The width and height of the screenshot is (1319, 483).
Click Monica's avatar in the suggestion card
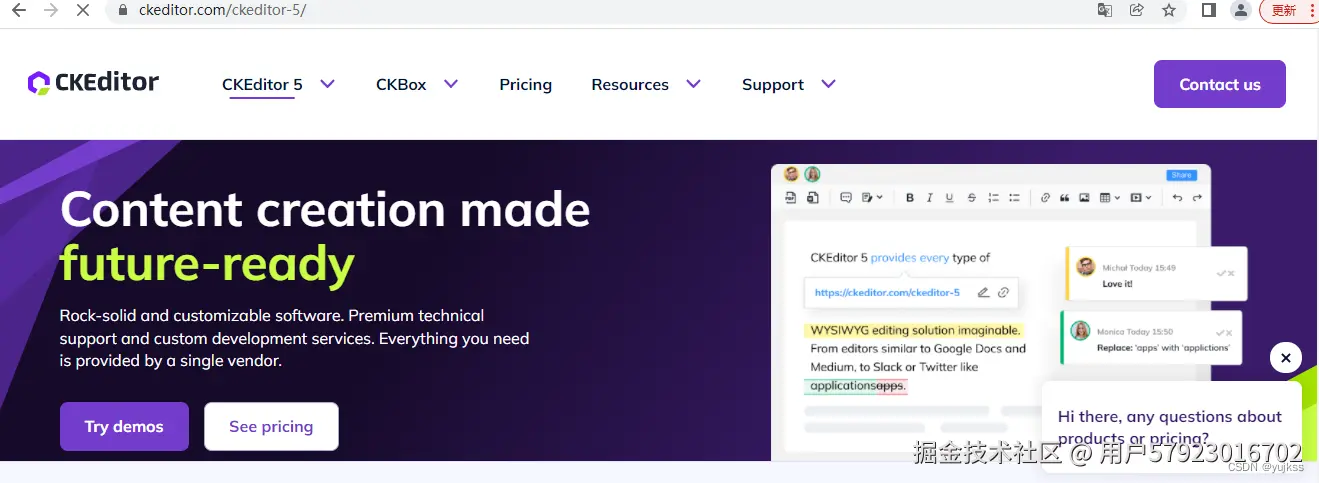click(1080, 330)
